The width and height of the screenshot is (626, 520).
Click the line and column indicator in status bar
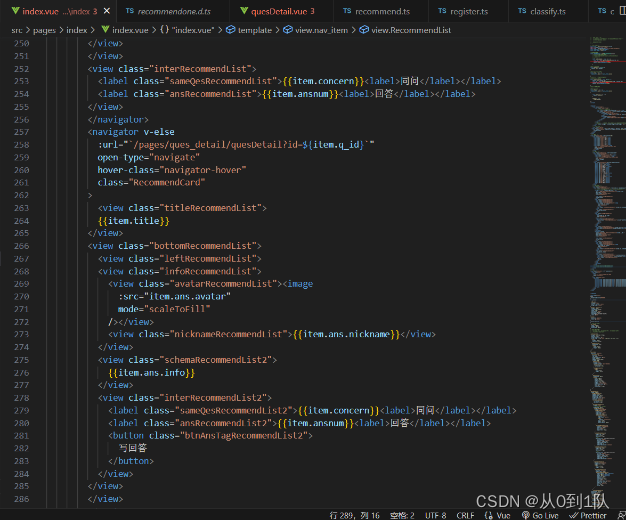point(355,515)
